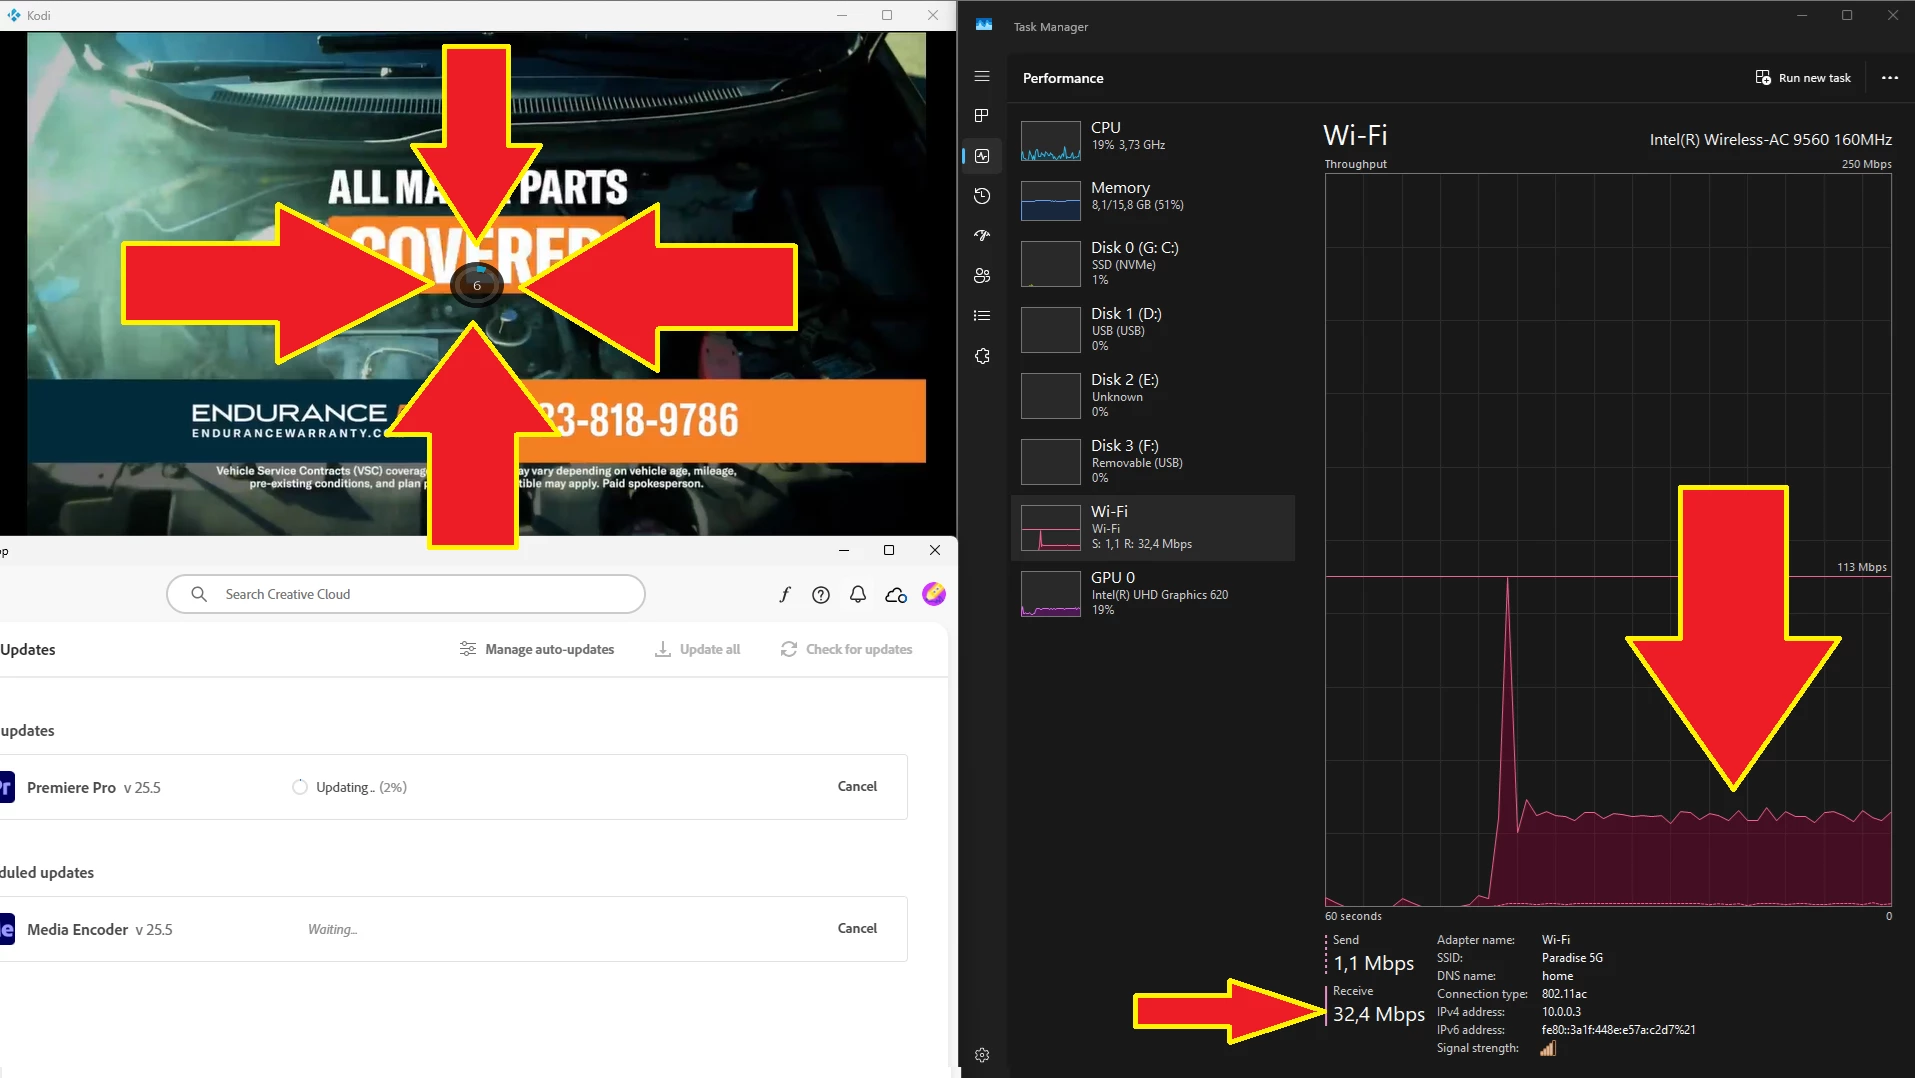Open Startup apps page in Task Manager
The height and width of the screenshot is (1078, 1915).
tap(982, 236)
